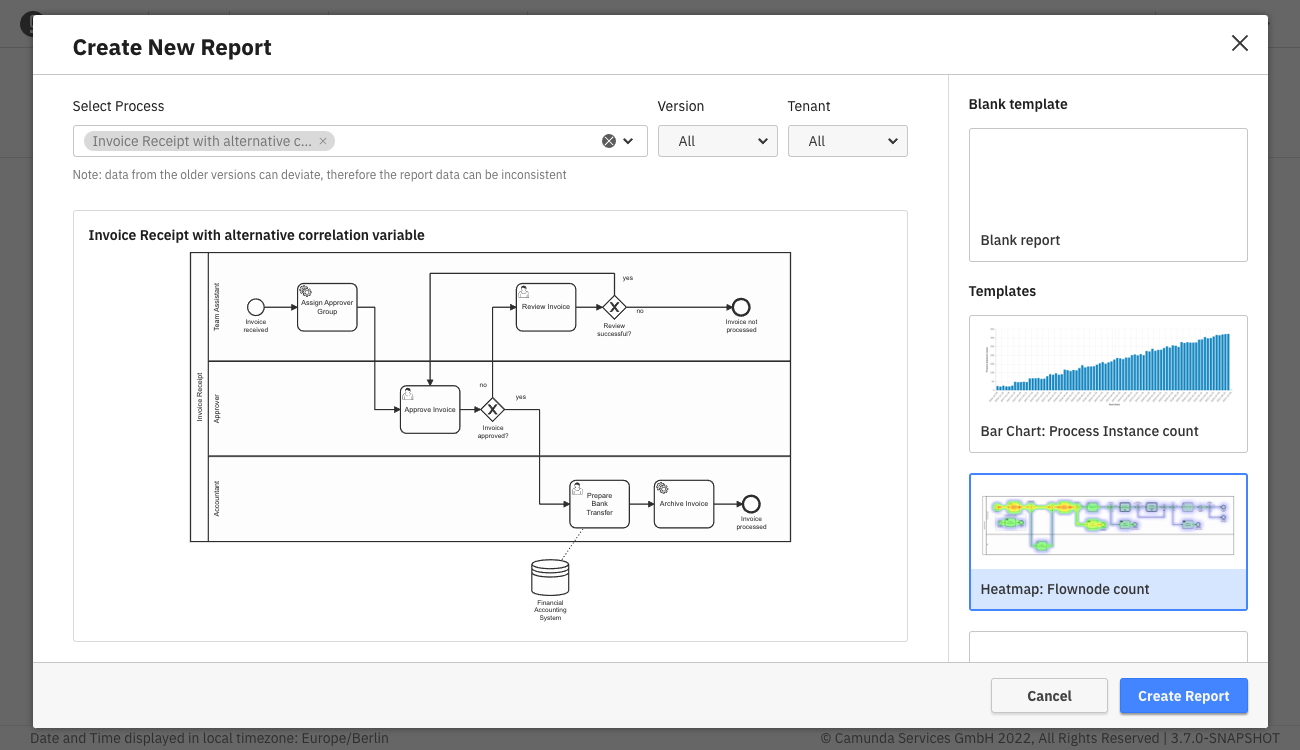Click the Create Report button
The height and width of the screenshot is (750, 1300).
tap(1184, 696)
